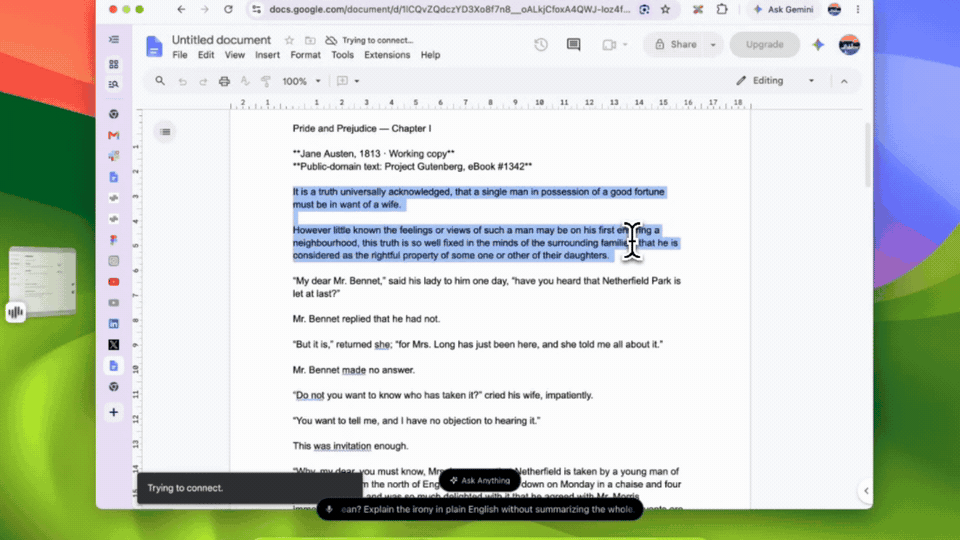Check the cloud offline status icon

coord(331,40)
